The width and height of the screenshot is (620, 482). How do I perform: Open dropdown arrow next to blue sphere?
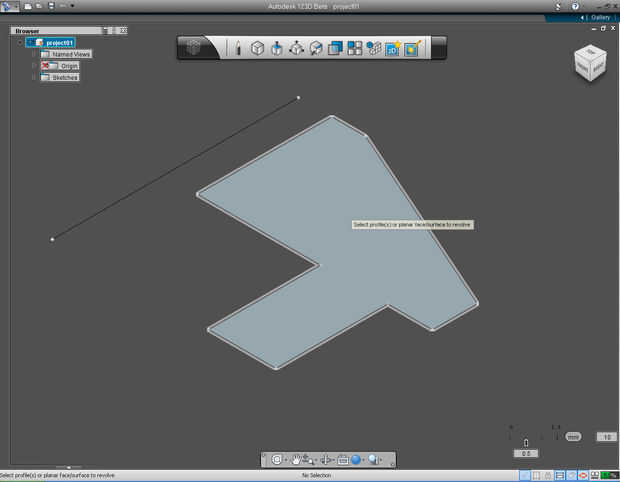pos(363,460)
